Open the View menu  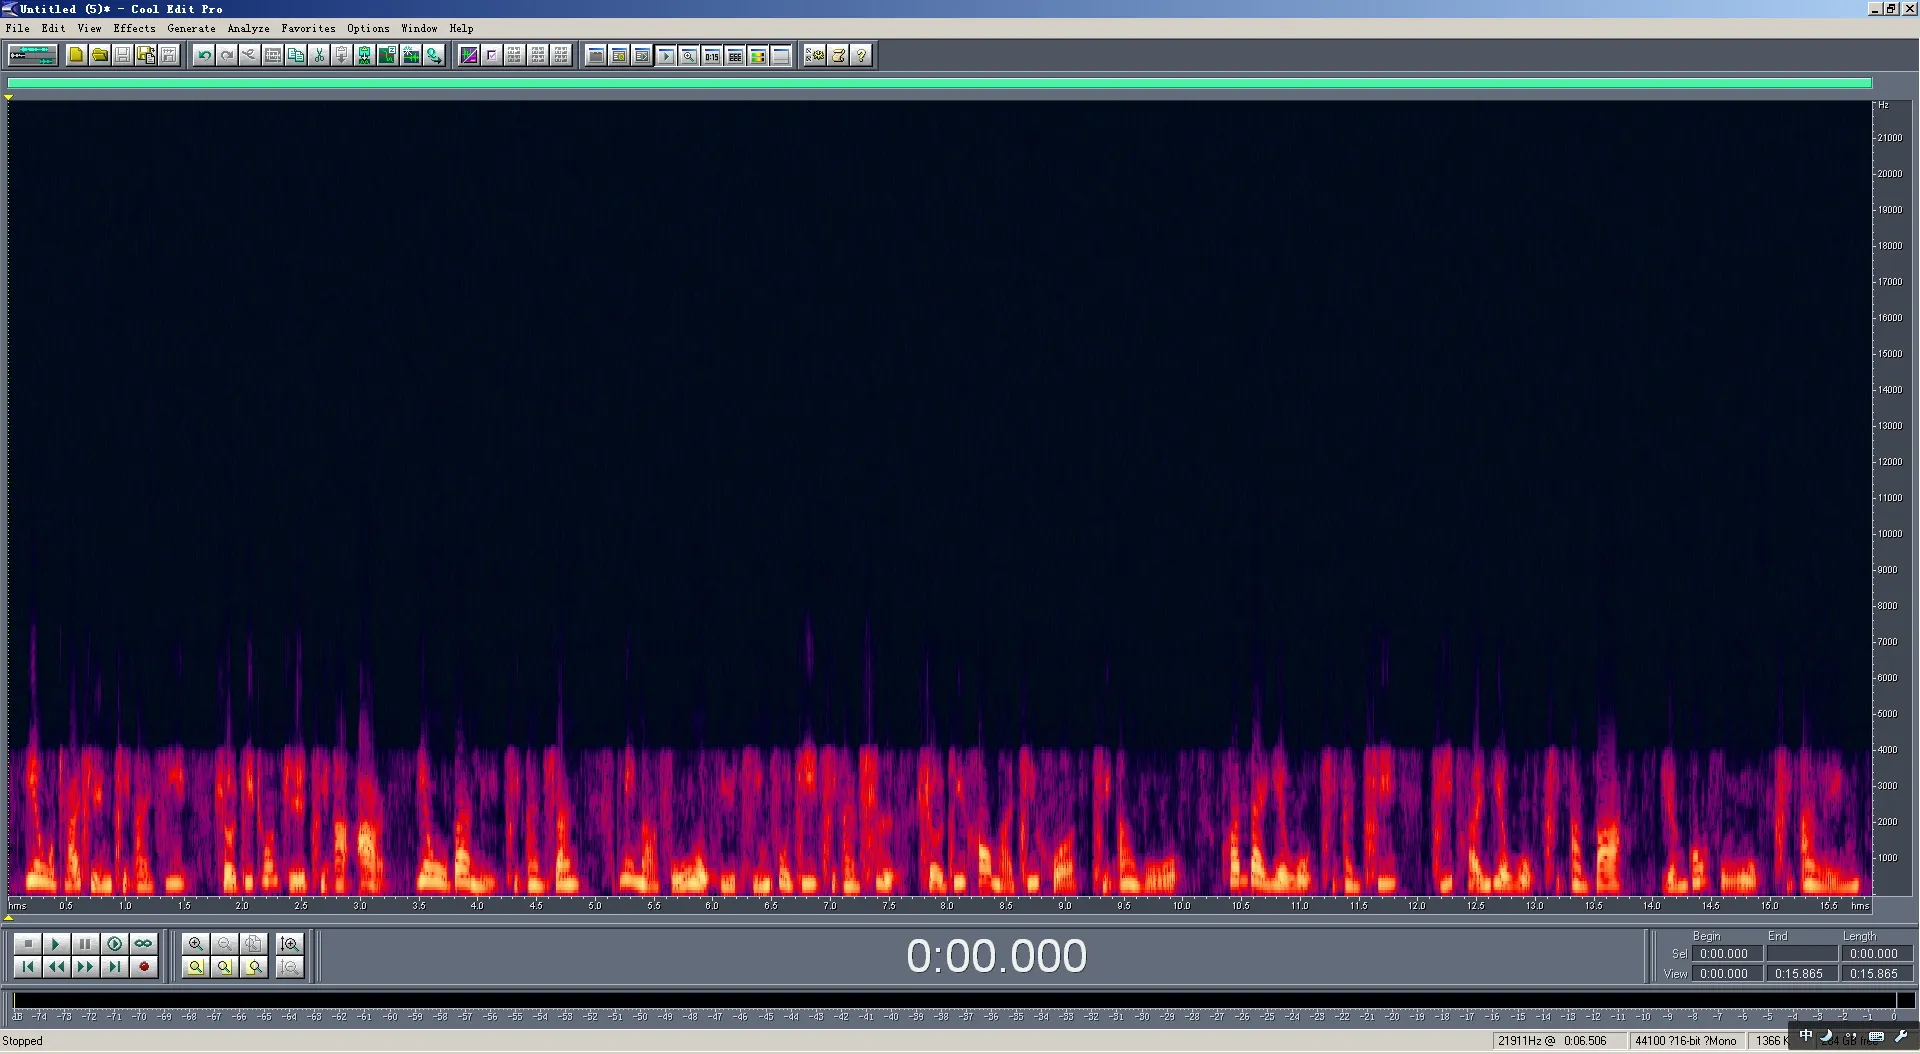click(89, 28)
